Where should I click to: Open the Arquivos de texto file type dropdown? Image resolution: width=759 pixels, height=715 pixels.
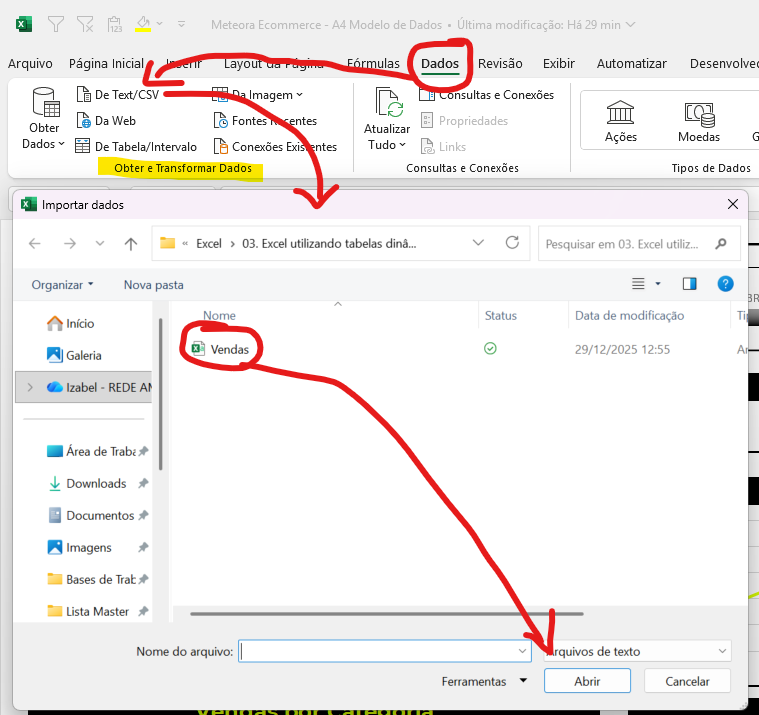click(x=638, y=651)
